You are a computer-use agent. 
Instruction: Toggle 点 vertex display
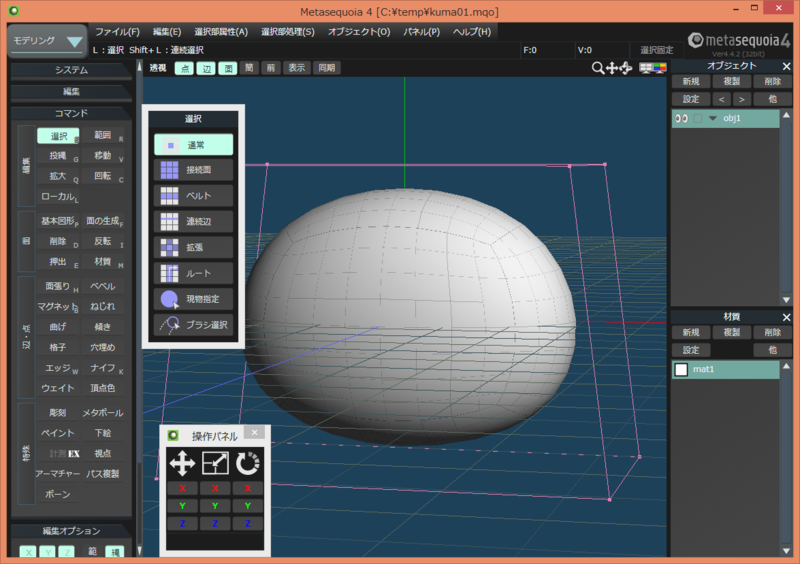(185, 68)
